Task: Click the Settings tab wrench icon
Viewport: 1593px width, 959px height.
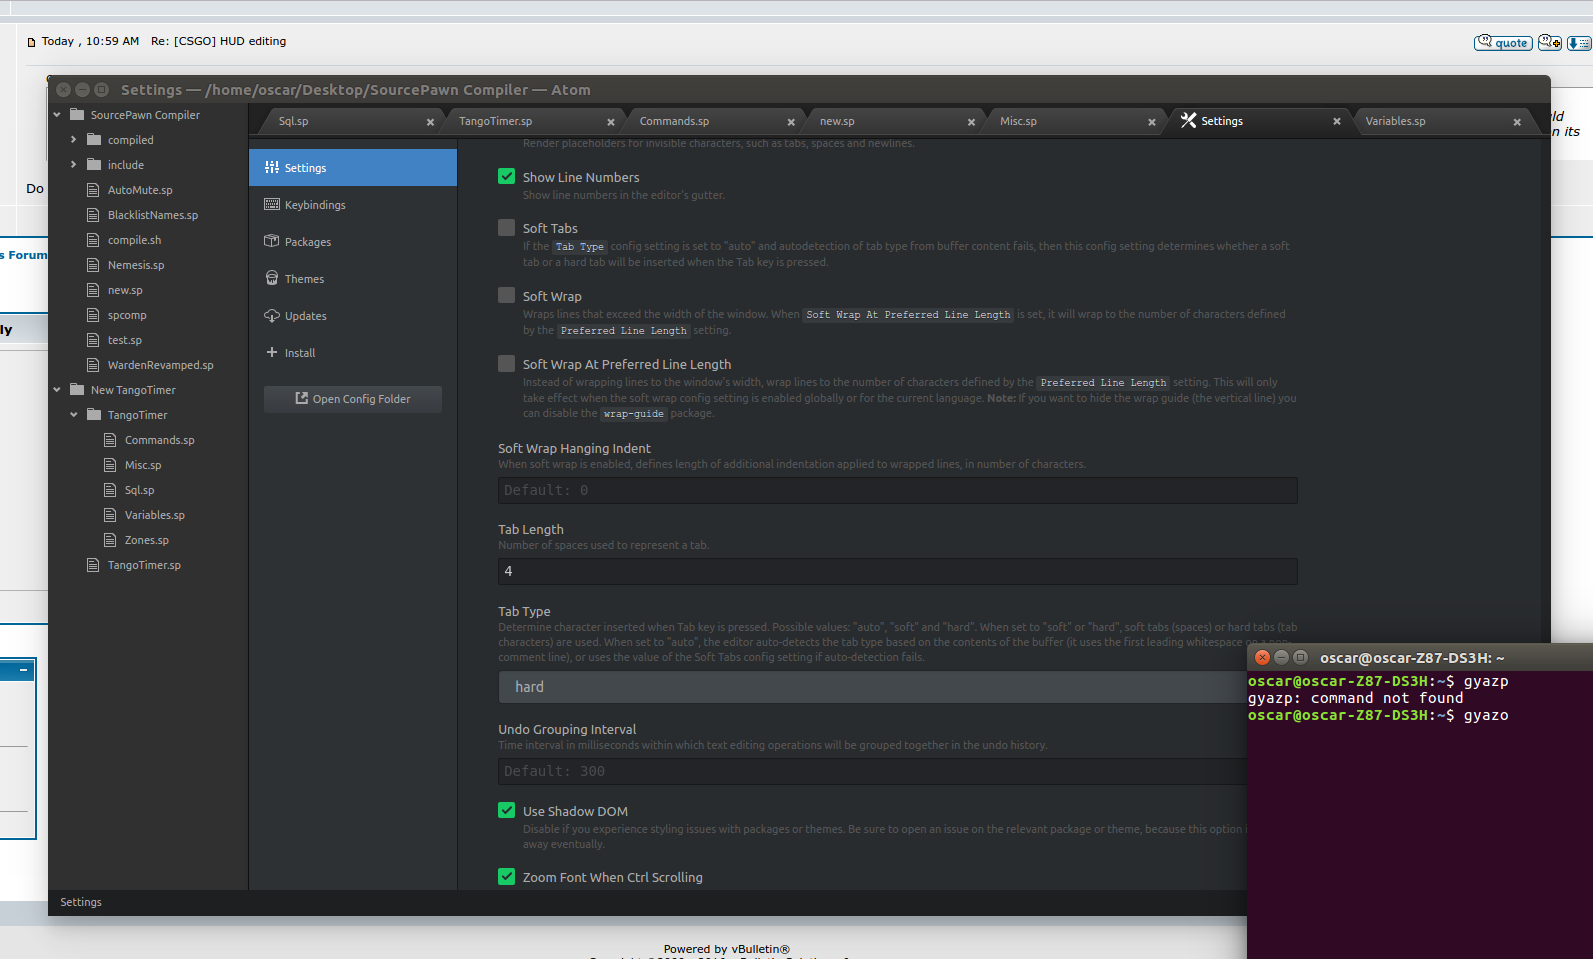Action: [1189, 120]
